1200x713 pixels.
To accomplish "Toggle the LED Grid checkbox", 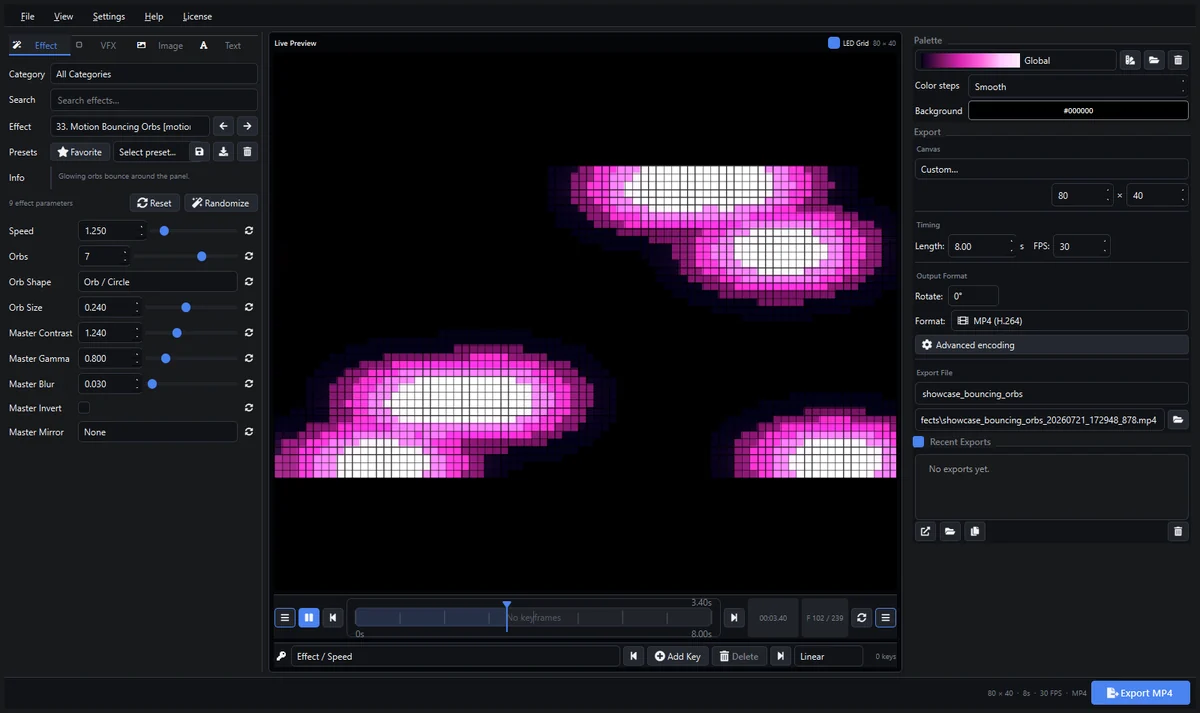I will point(834,43).
